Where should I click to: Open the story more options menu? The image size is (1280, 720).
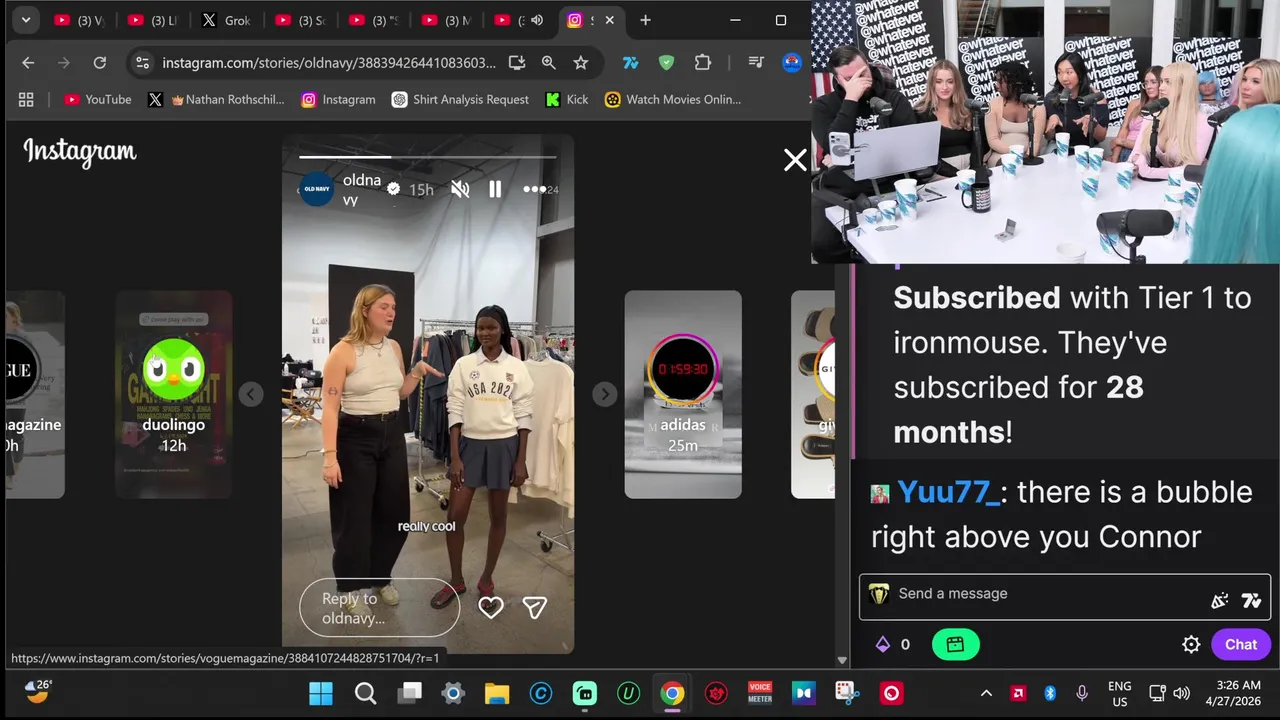[535, 189]
